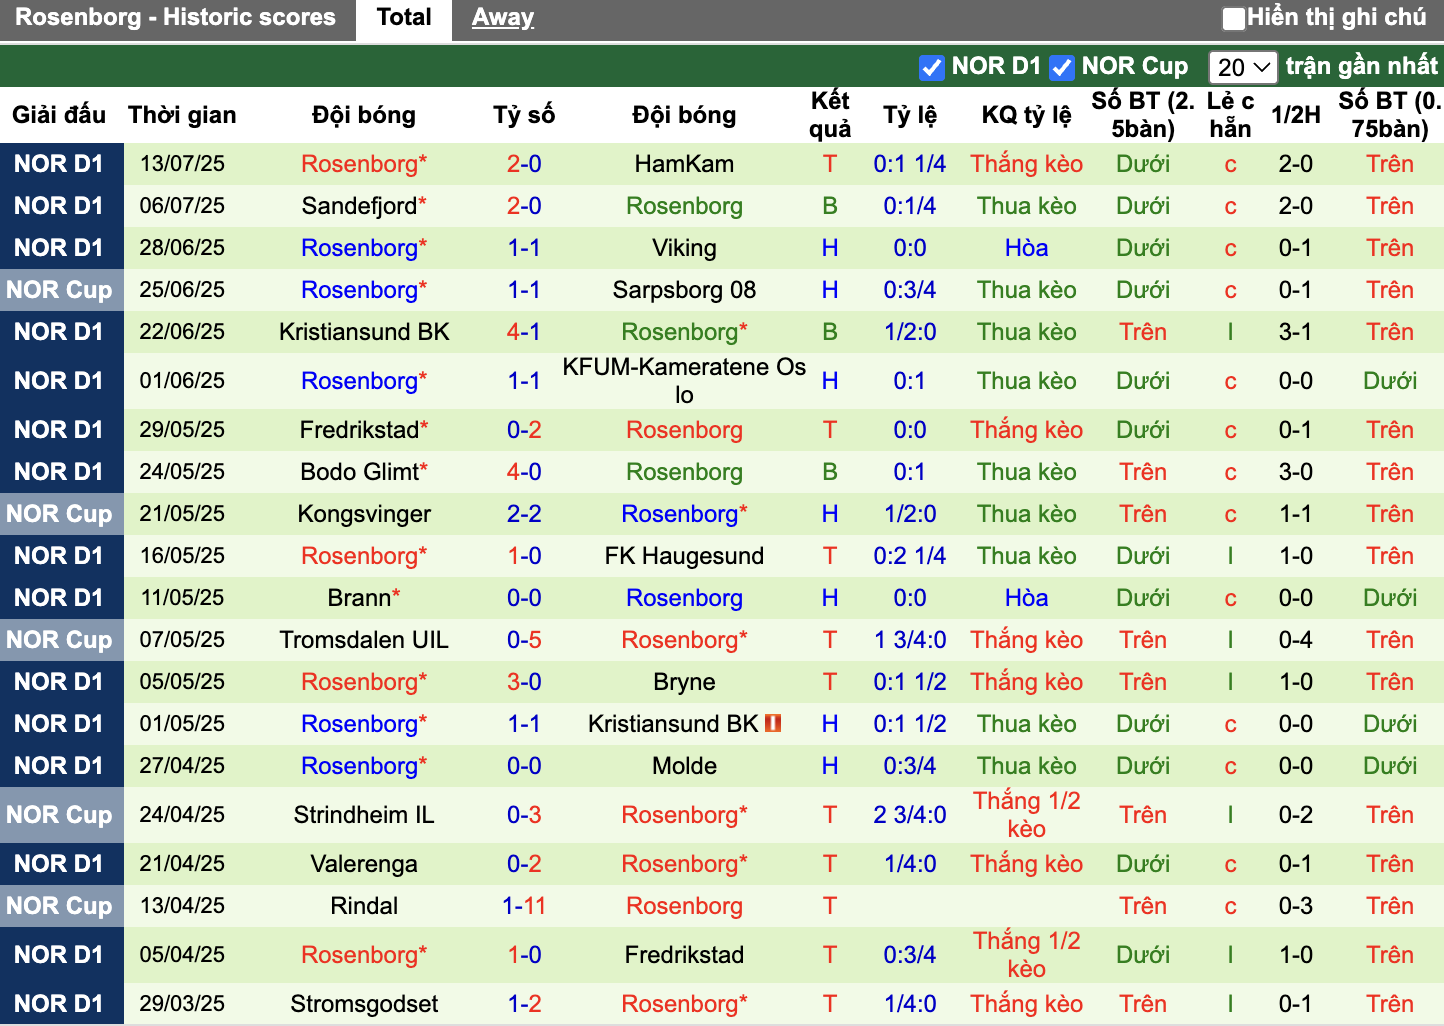Uncheck the NOR D1 league filter
1444x1026 pixels.
[931, 67]
